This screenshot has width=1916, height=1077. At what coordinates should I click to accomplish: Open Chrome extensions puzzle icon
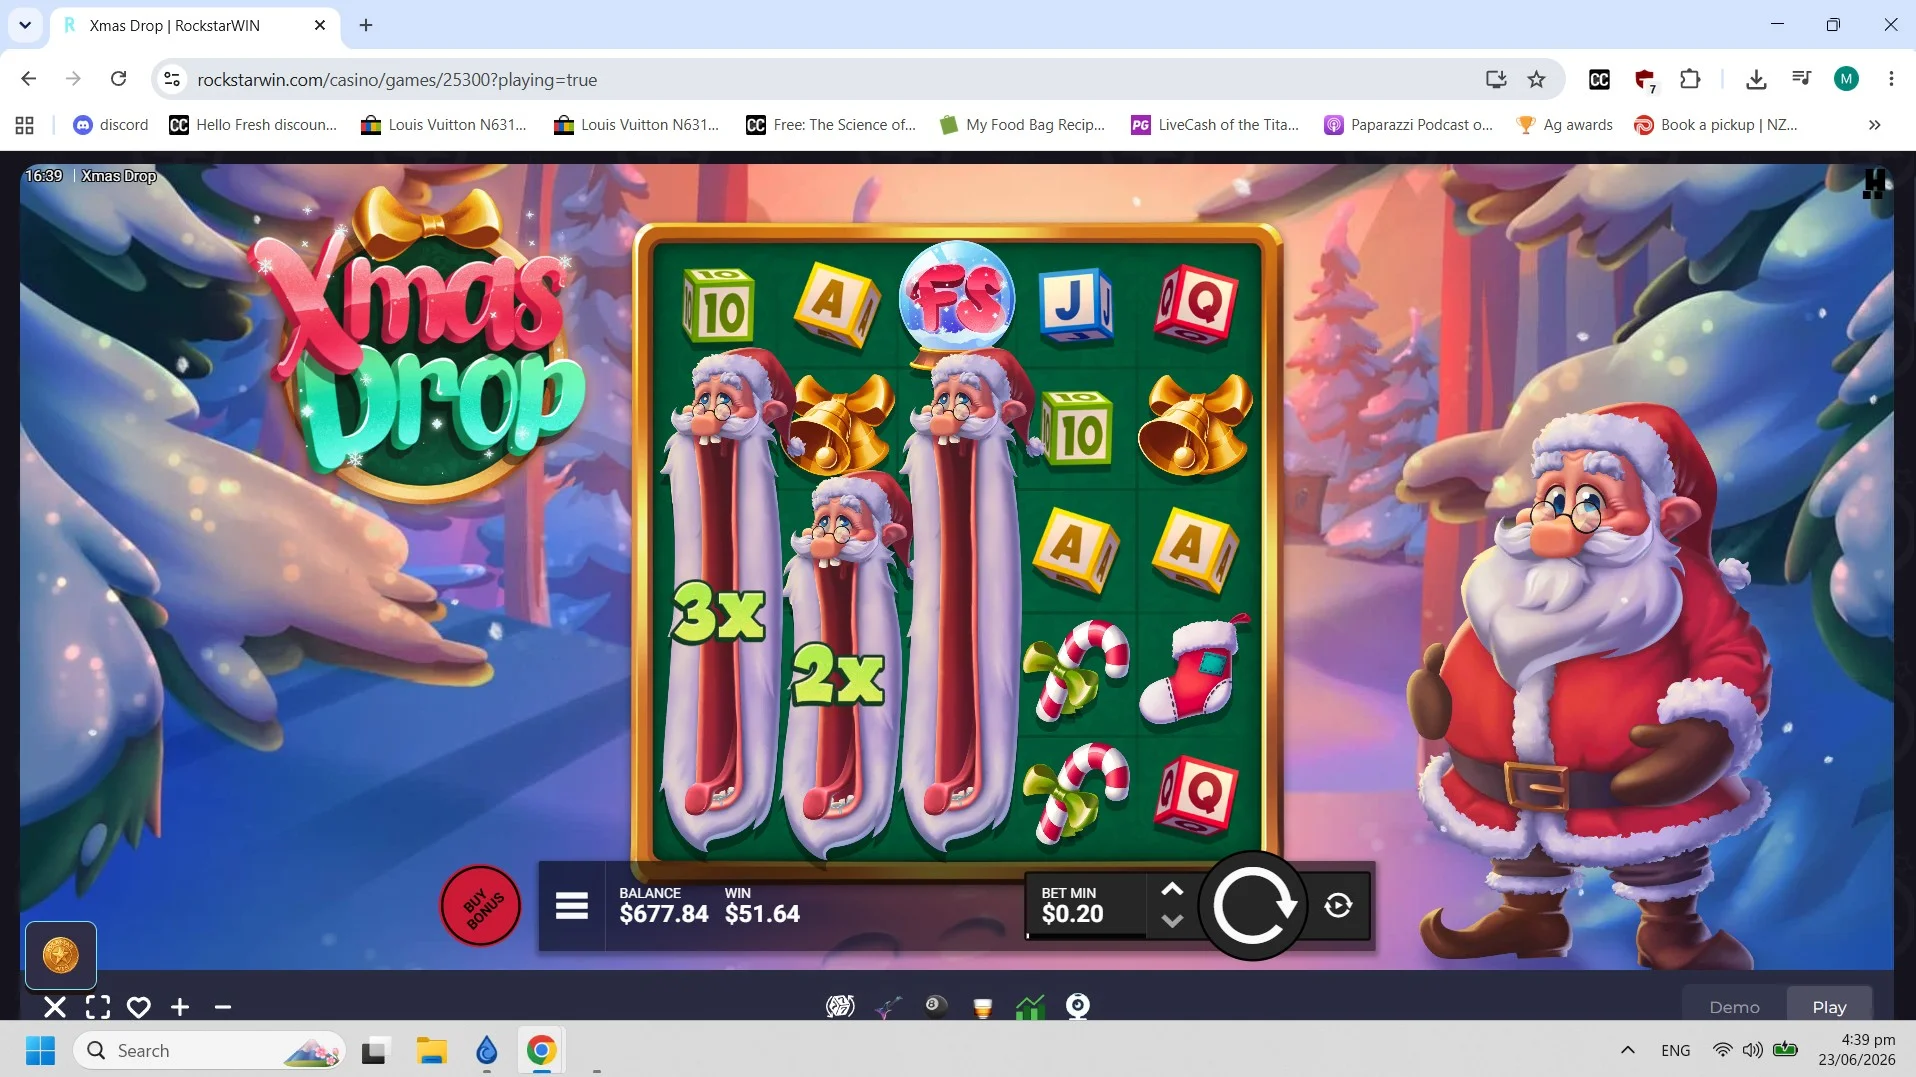1690,79
